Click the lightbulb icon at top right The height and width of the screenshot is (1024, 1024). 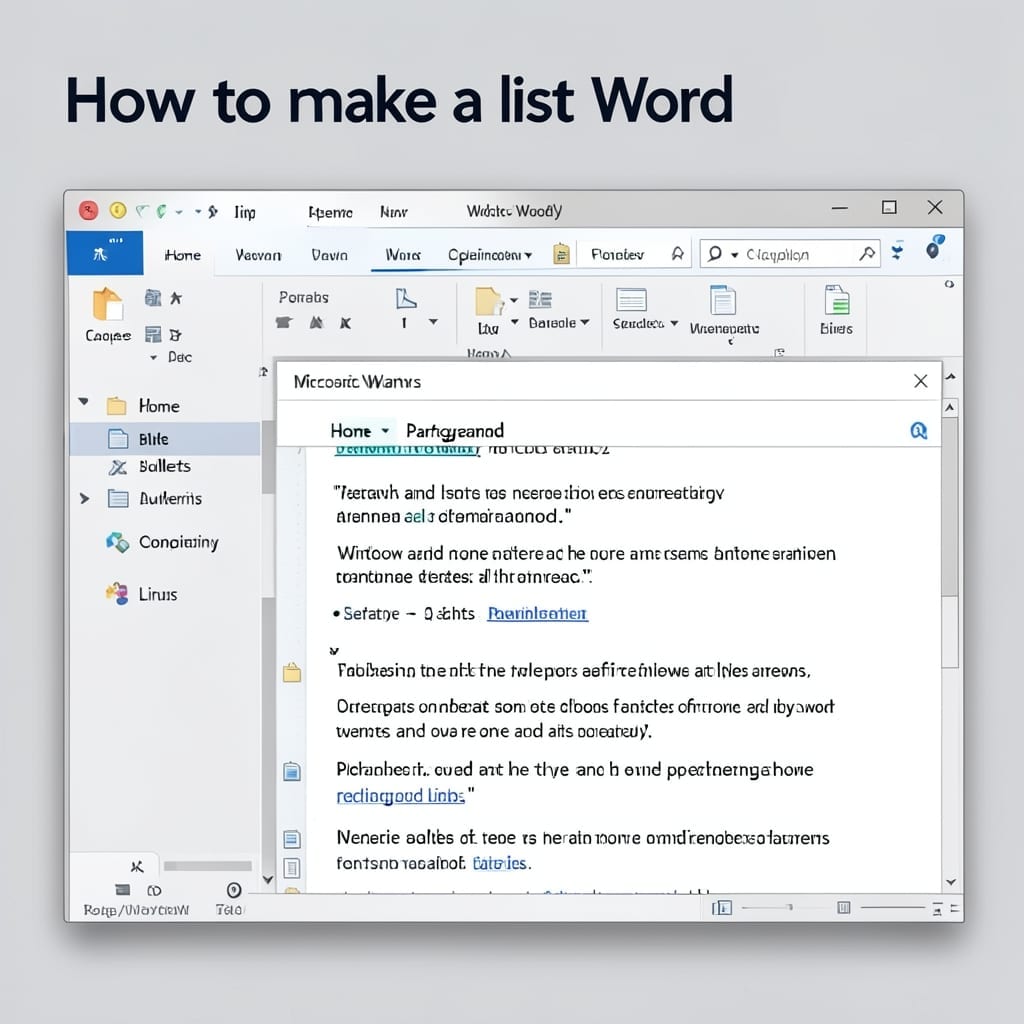coord(936,247)
